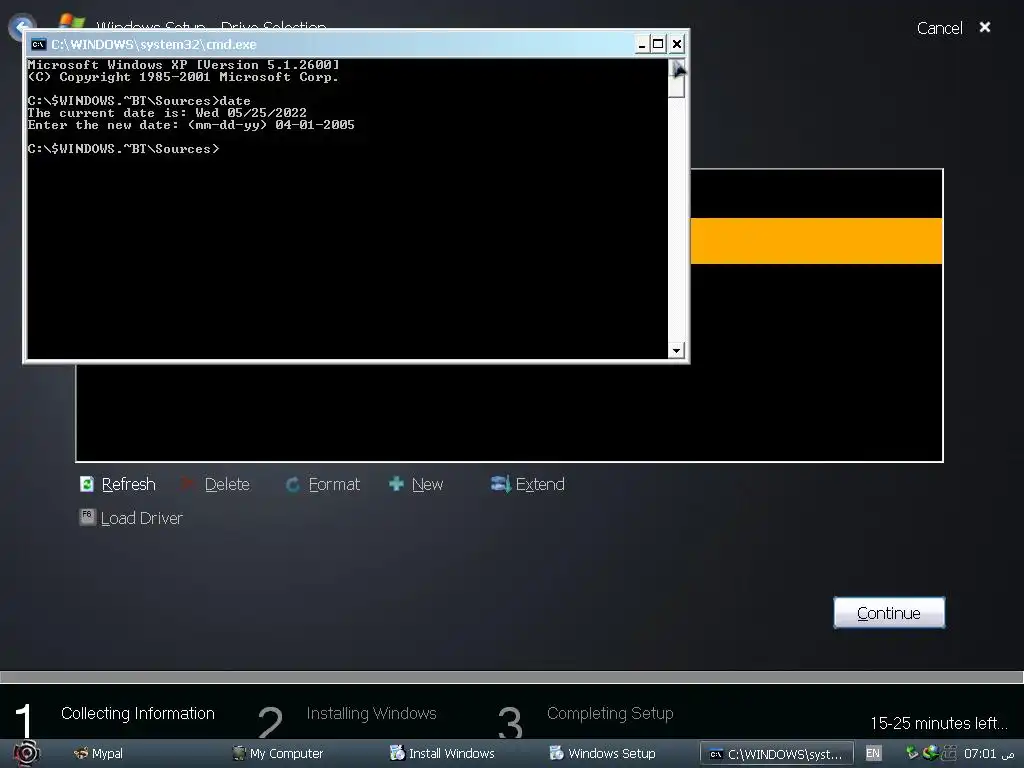Select the orange highlighted drive row

(x=816, y=242)
